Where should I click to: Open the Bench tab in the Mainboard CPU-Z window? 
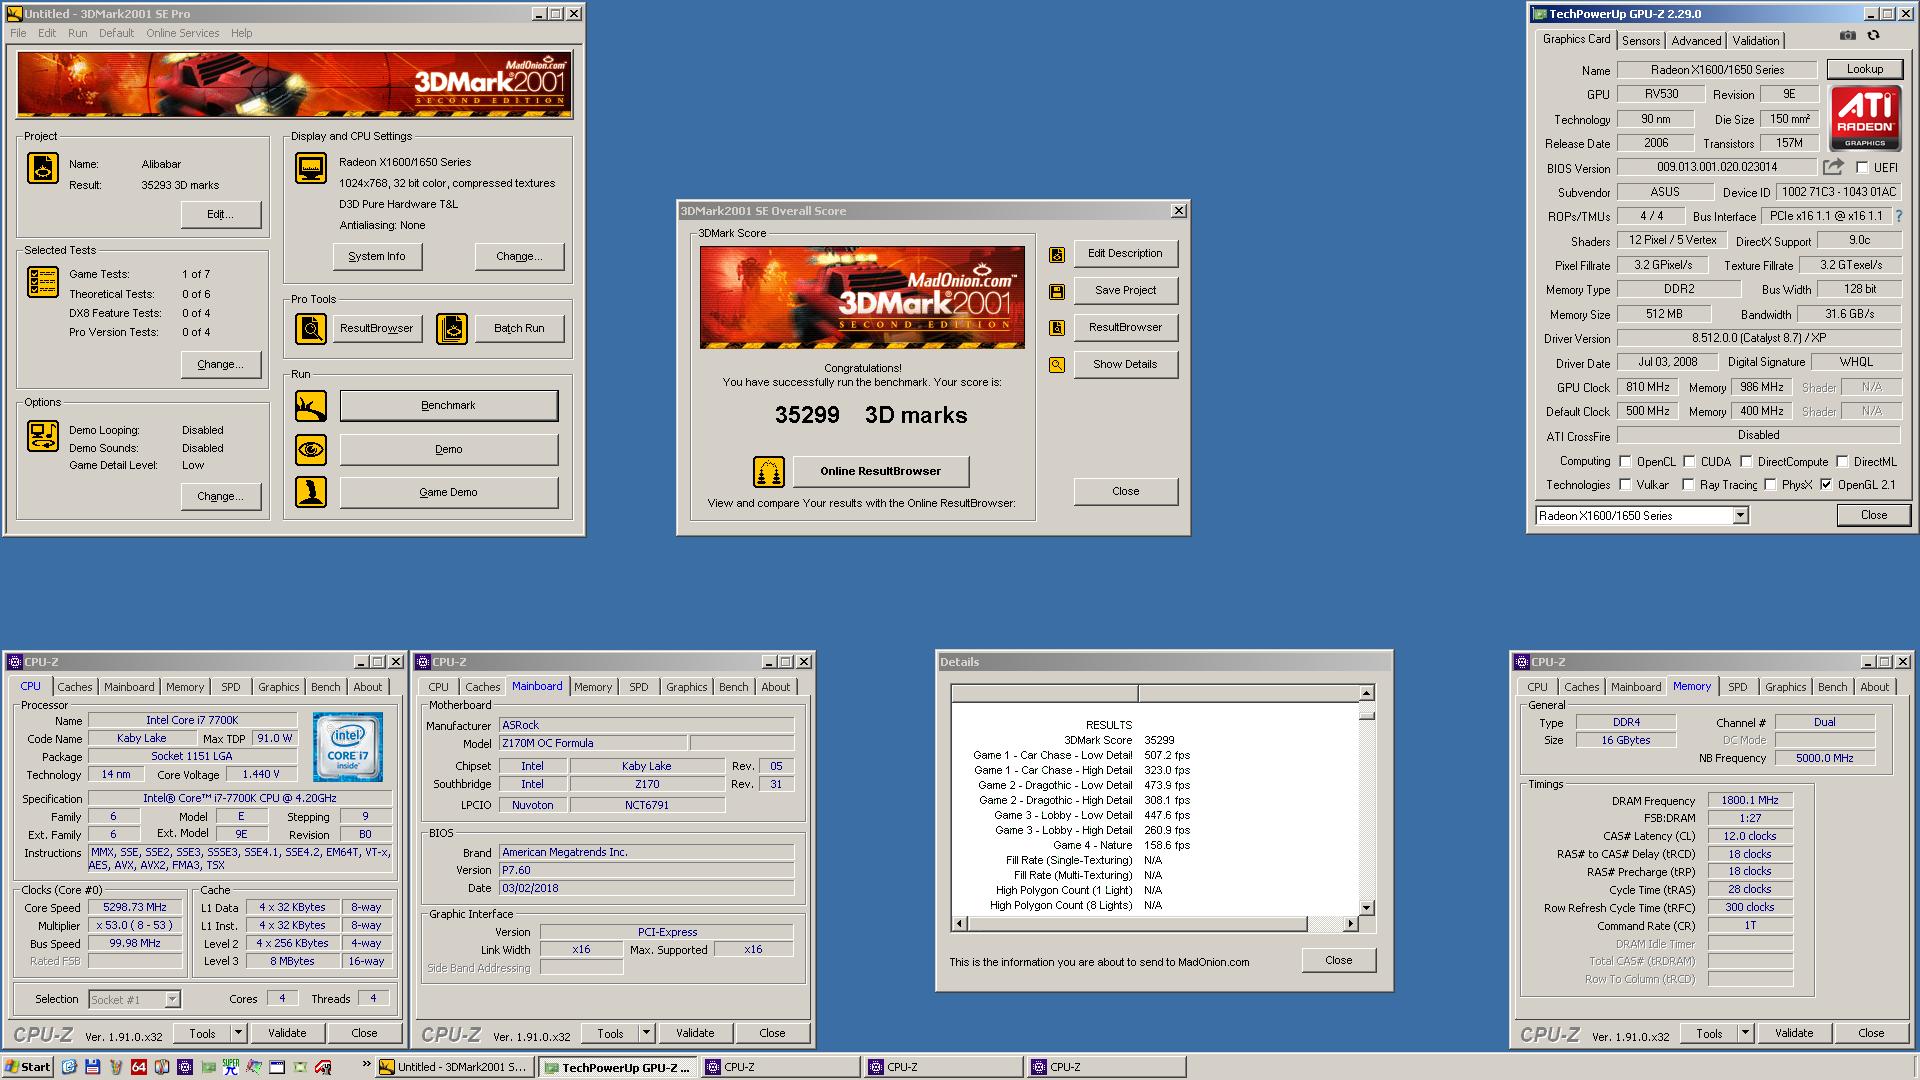tap(733, 687)
